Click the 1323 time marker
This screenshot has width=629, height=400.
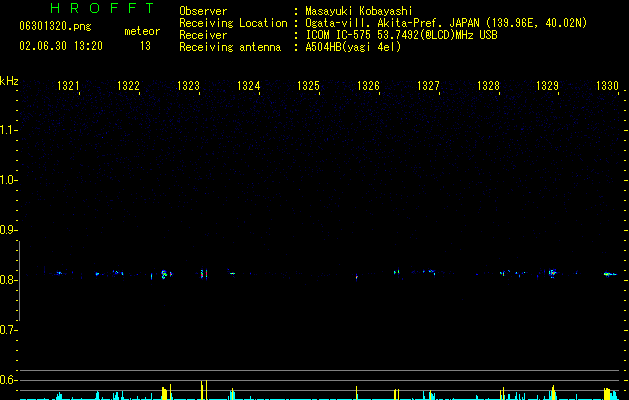tap(188, 86)
